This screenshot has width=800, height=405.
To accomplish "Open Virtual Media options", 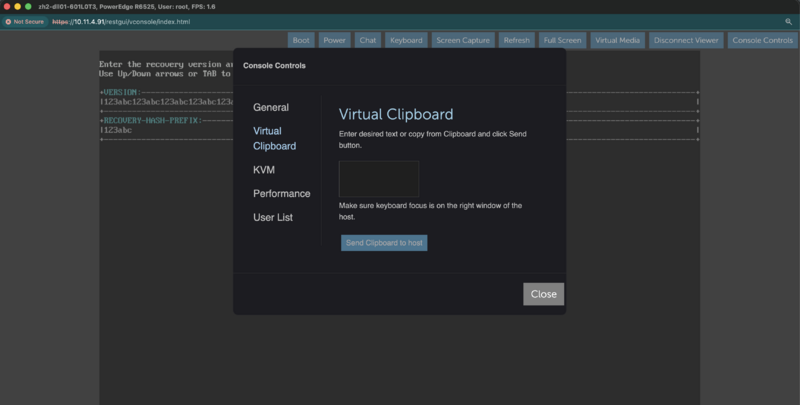I will coord(617,41).
